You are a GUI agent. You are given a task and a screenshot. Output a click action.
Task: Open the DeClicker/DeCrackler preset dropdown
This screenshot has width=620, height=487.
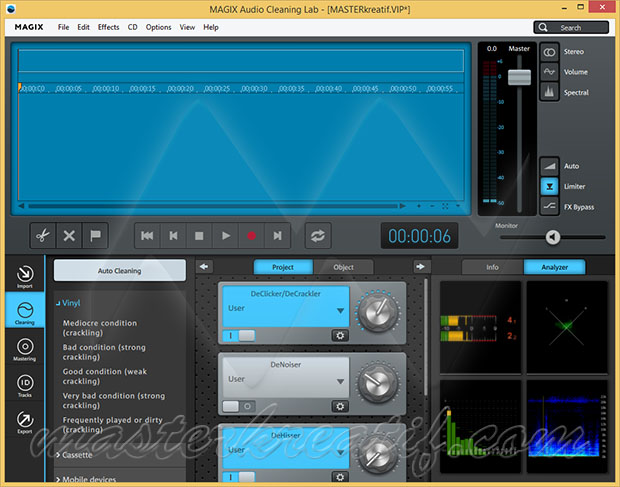click(340, 311)
